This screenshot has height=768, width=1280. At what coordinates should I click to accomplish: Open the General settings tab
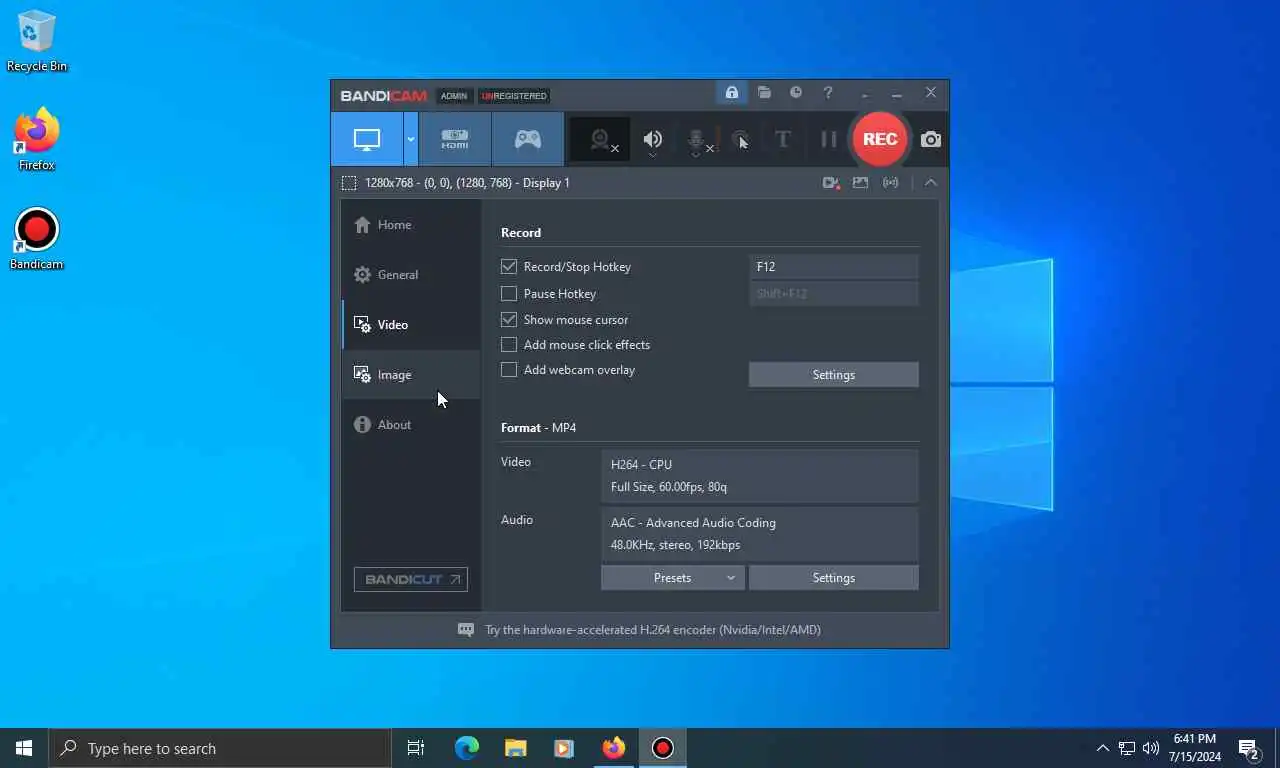[411, 275]
